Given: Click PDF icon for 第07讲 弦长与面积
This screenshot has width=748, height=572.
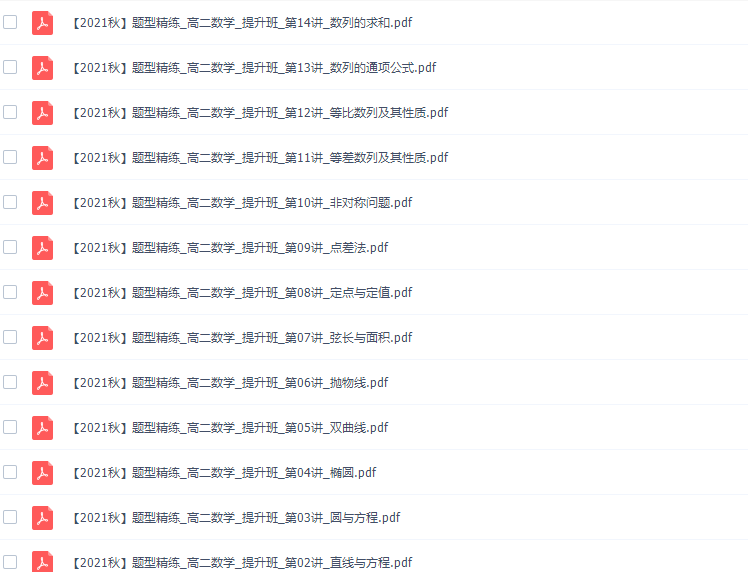Looking at the screenshot, I should pos(42,338).
